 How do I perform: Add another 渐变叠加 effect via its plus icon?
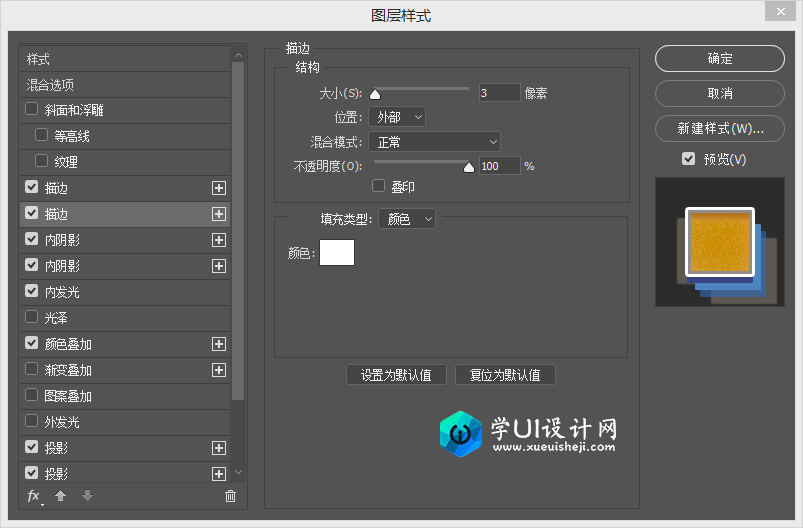[x=219, y=370]
